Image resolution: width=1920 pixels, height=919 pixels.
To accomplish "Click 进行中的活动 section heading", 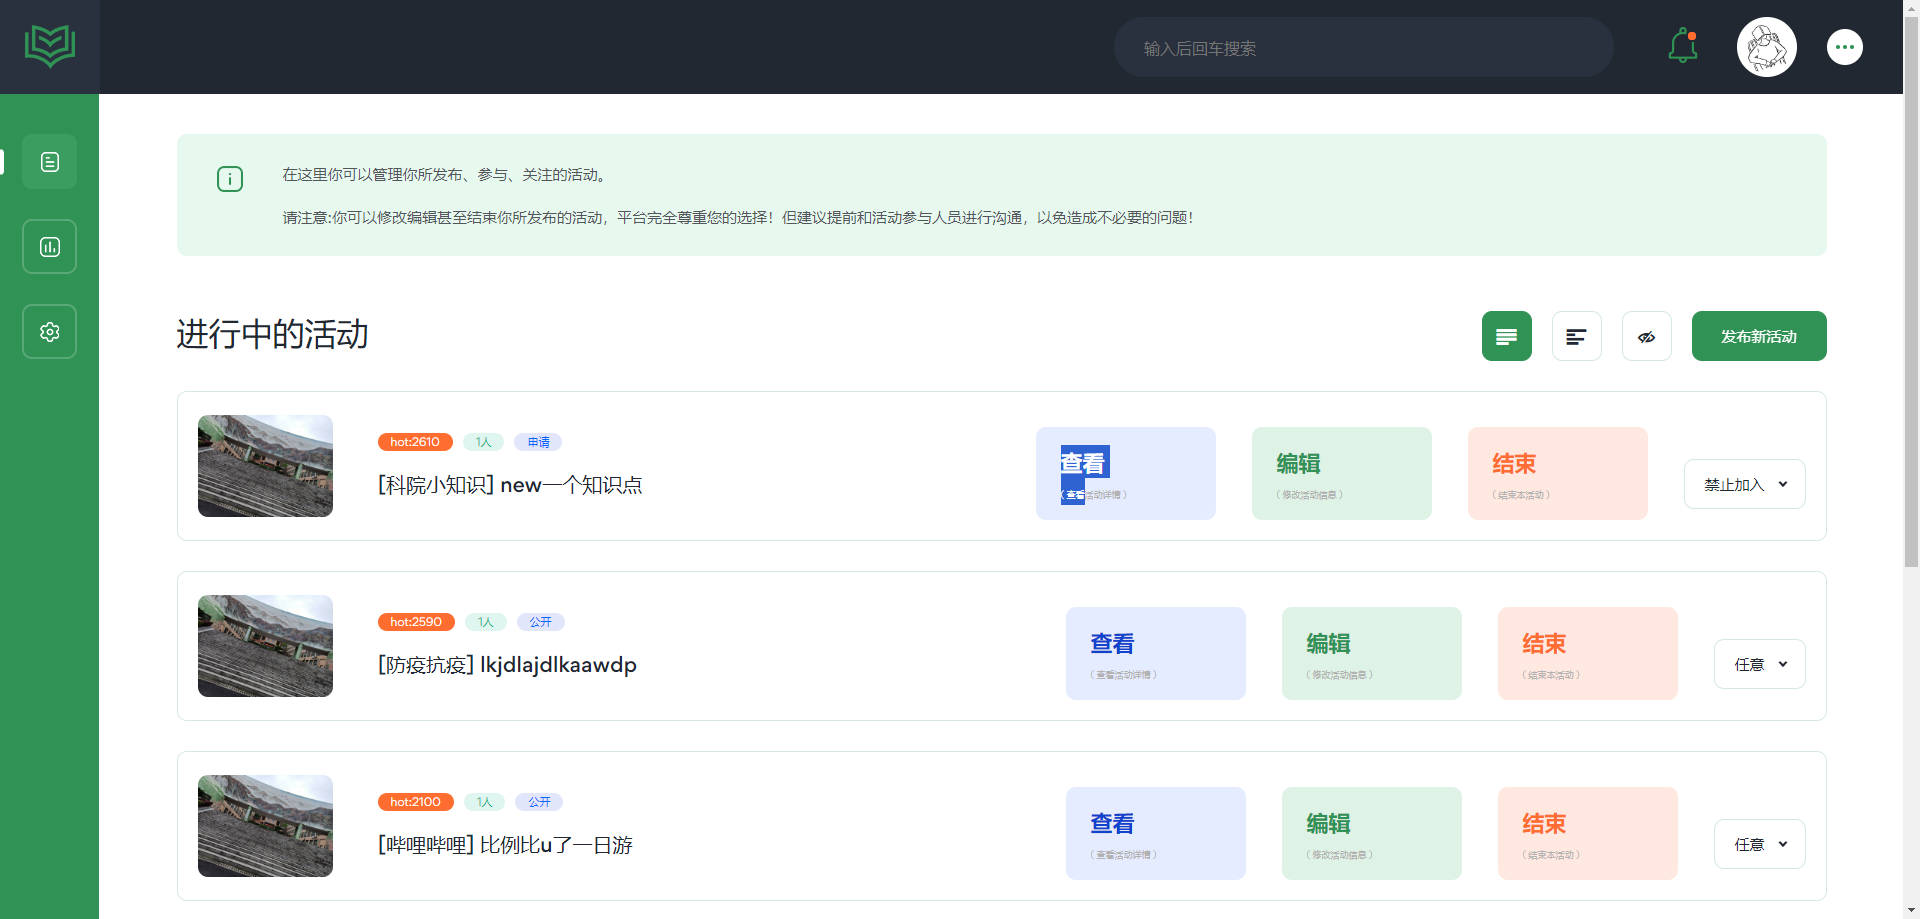I will (x=272, y=335).
